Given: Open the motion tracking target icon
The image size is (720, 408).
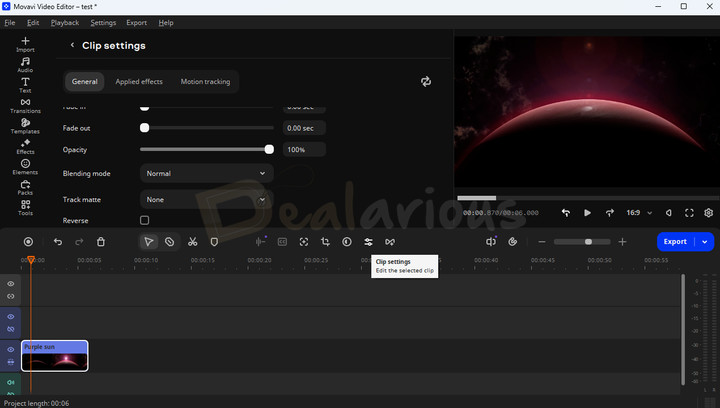Looking at the screenshot, I should (304, 242).
